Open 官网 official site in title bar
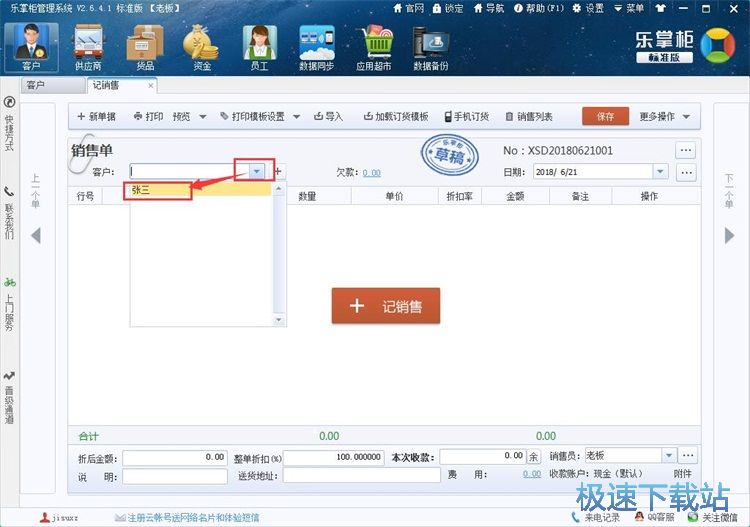This screenshot has height=527, width=750. 408,8
